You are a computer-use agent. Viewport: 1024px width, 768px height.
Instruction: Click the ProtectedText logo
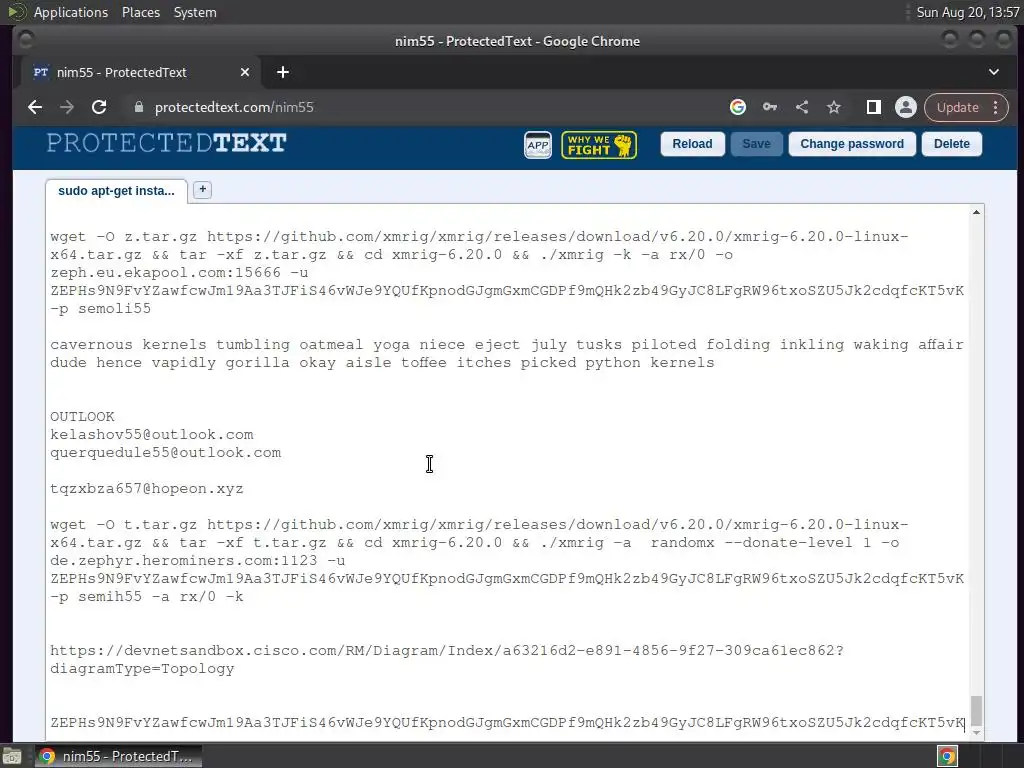pyautogui.click(x=167, y=143)
